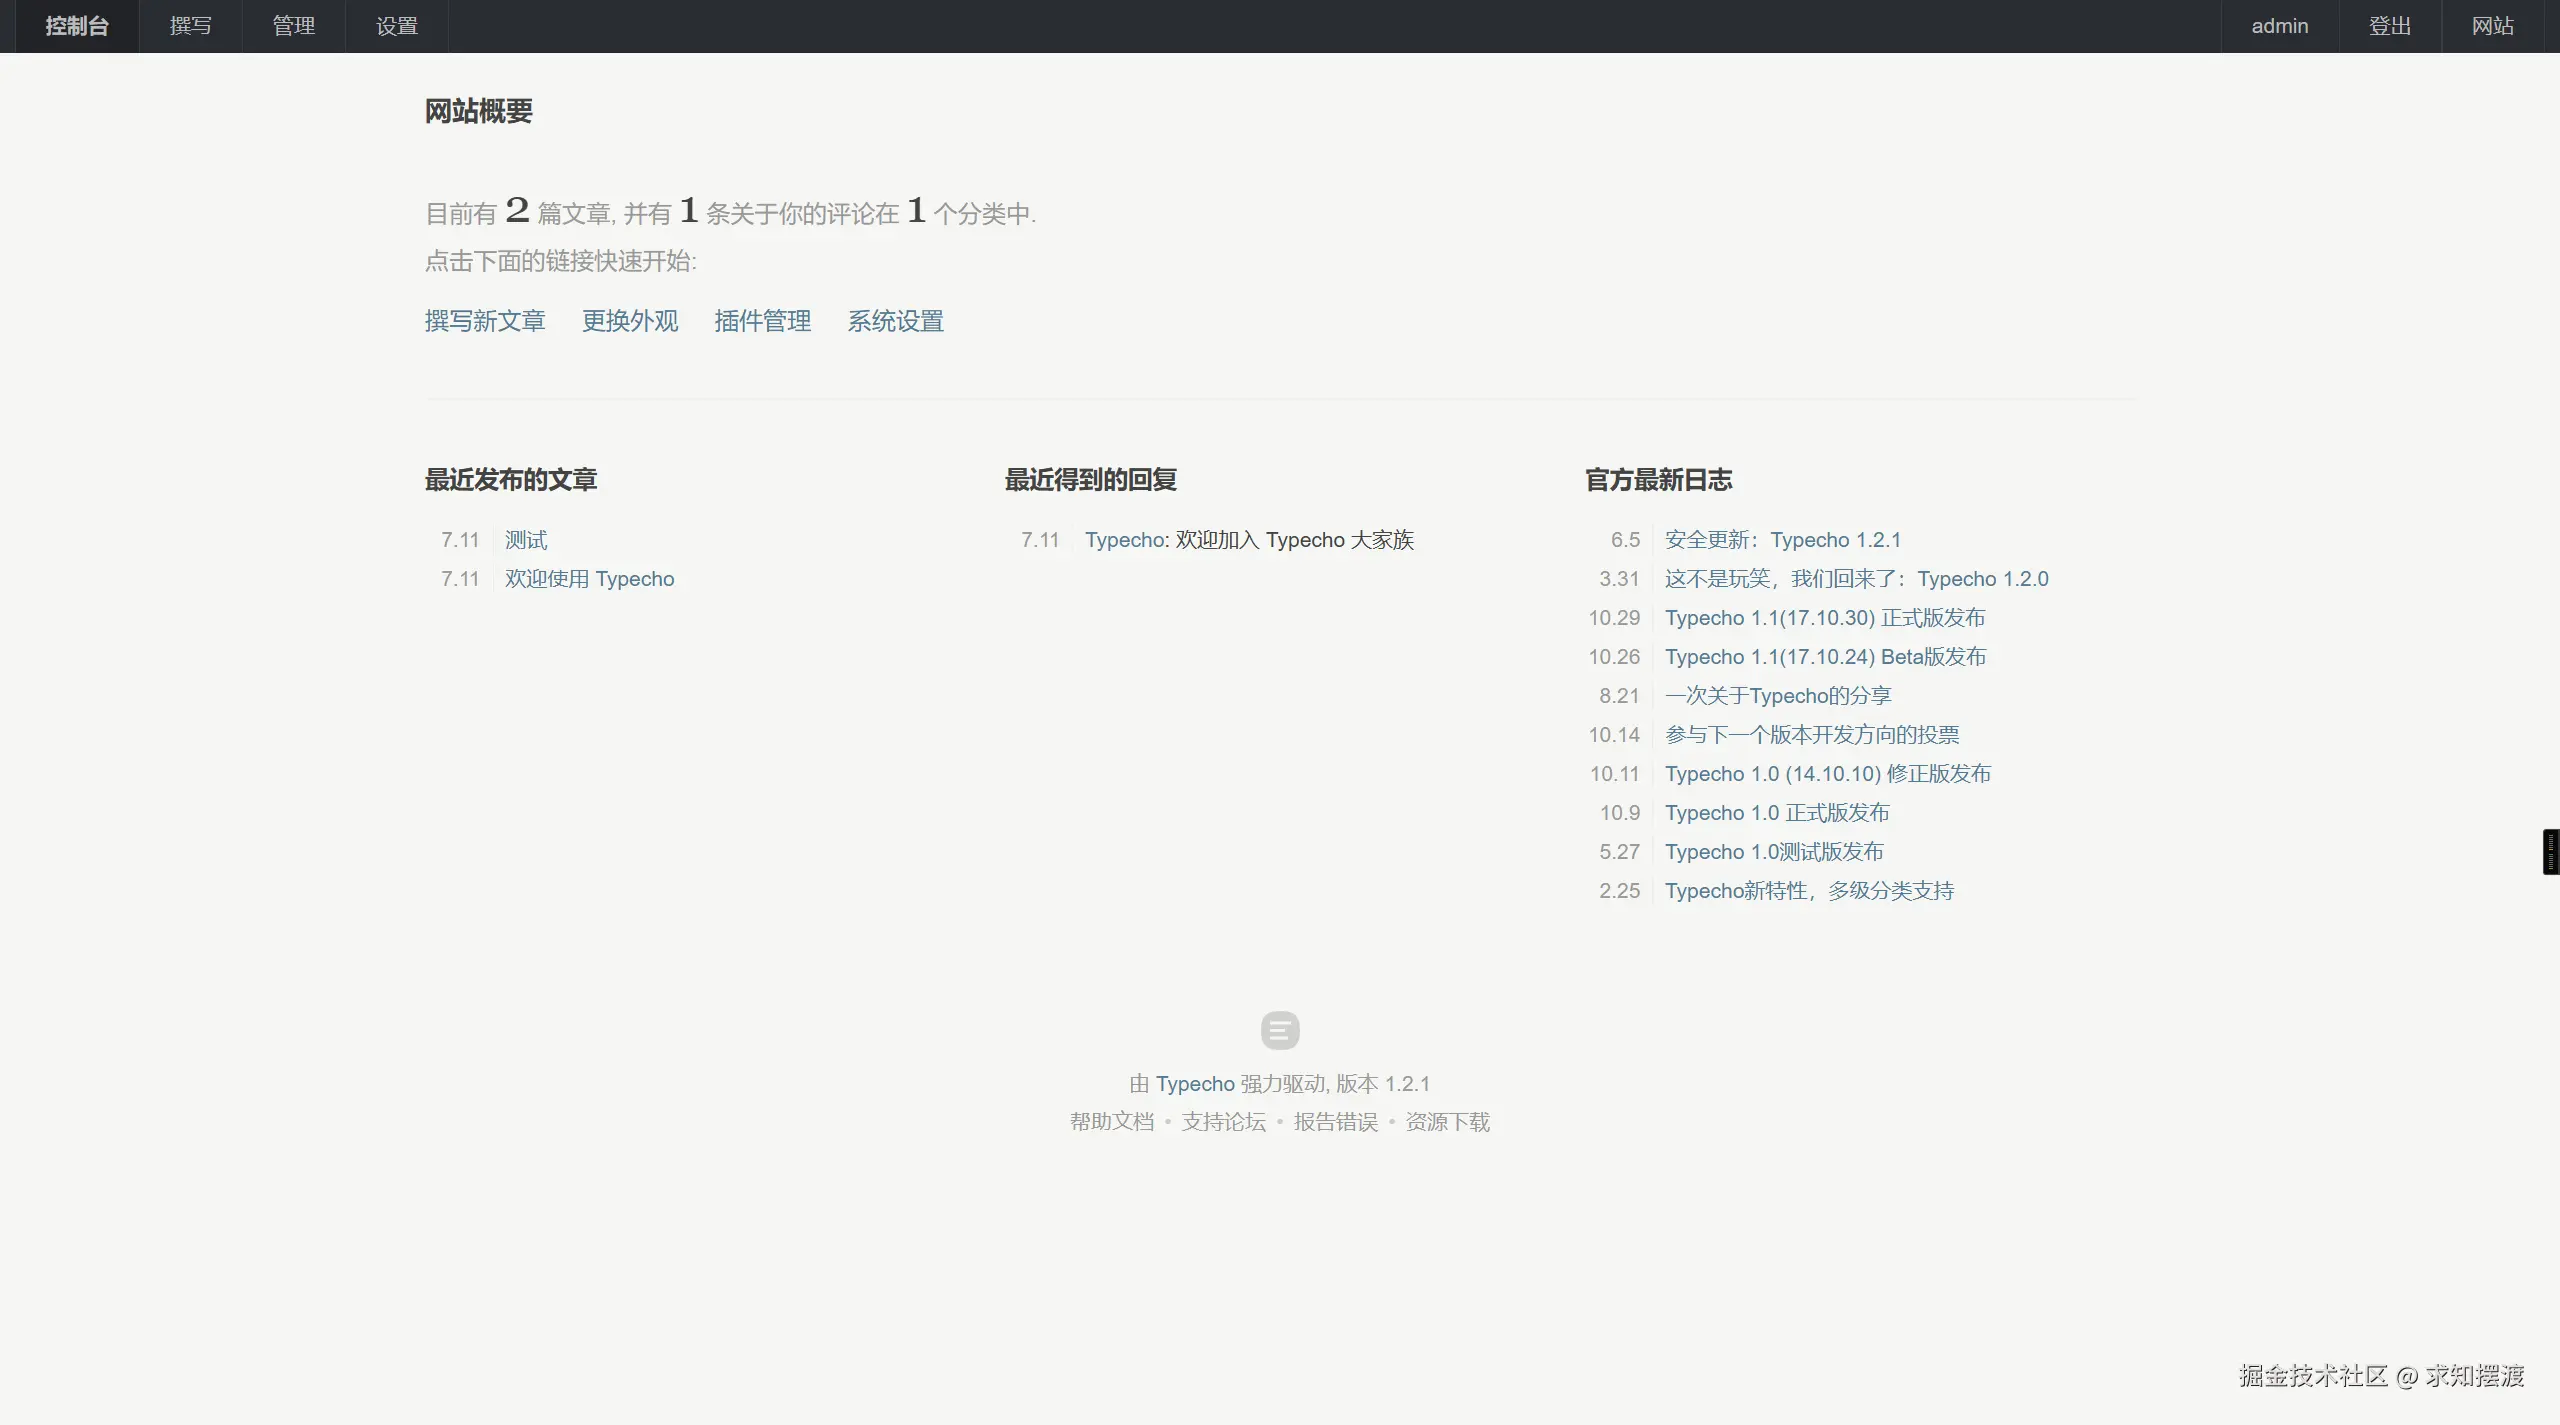Click the 最近得到的回复 heading

tap(1091, 480)
